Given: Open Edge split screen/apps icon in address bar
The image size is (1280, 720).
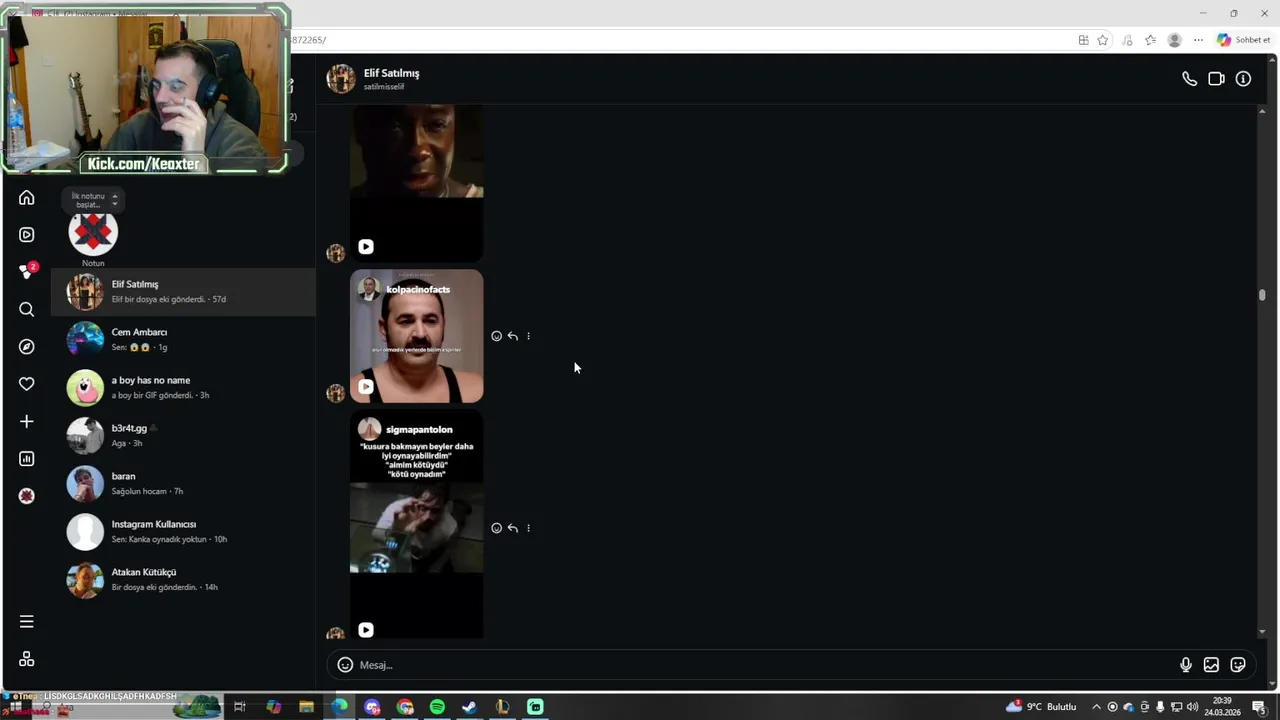Looking at the screenshot, I should click(x=1083, y=40).
